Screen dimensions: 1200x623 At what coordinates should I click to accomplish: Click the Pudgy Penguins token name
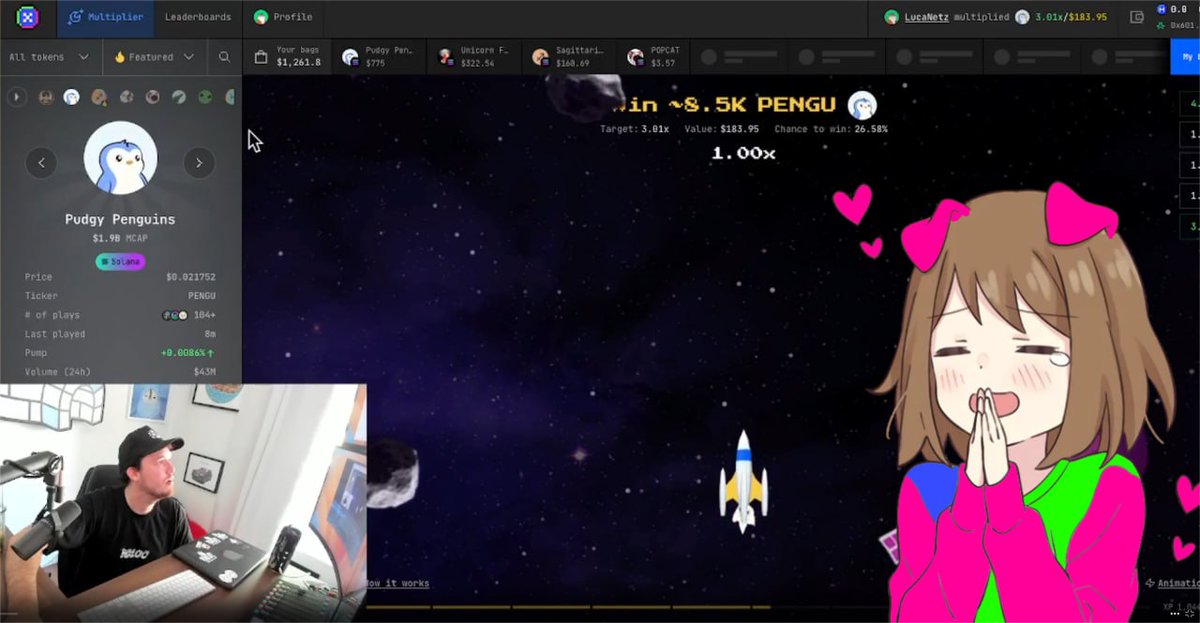click(x=120, y=219)
